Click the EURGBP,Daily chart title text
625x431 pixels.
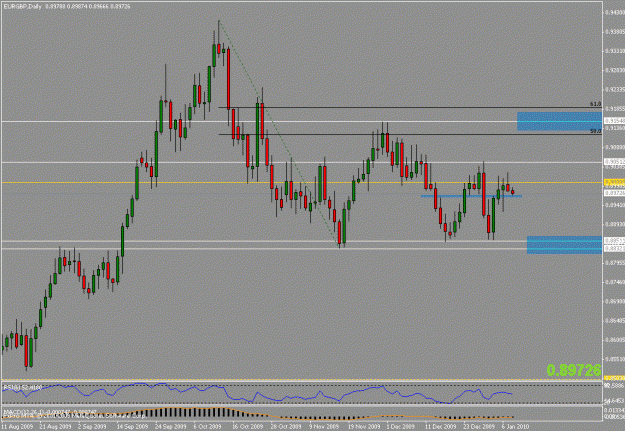click(23, 6)
